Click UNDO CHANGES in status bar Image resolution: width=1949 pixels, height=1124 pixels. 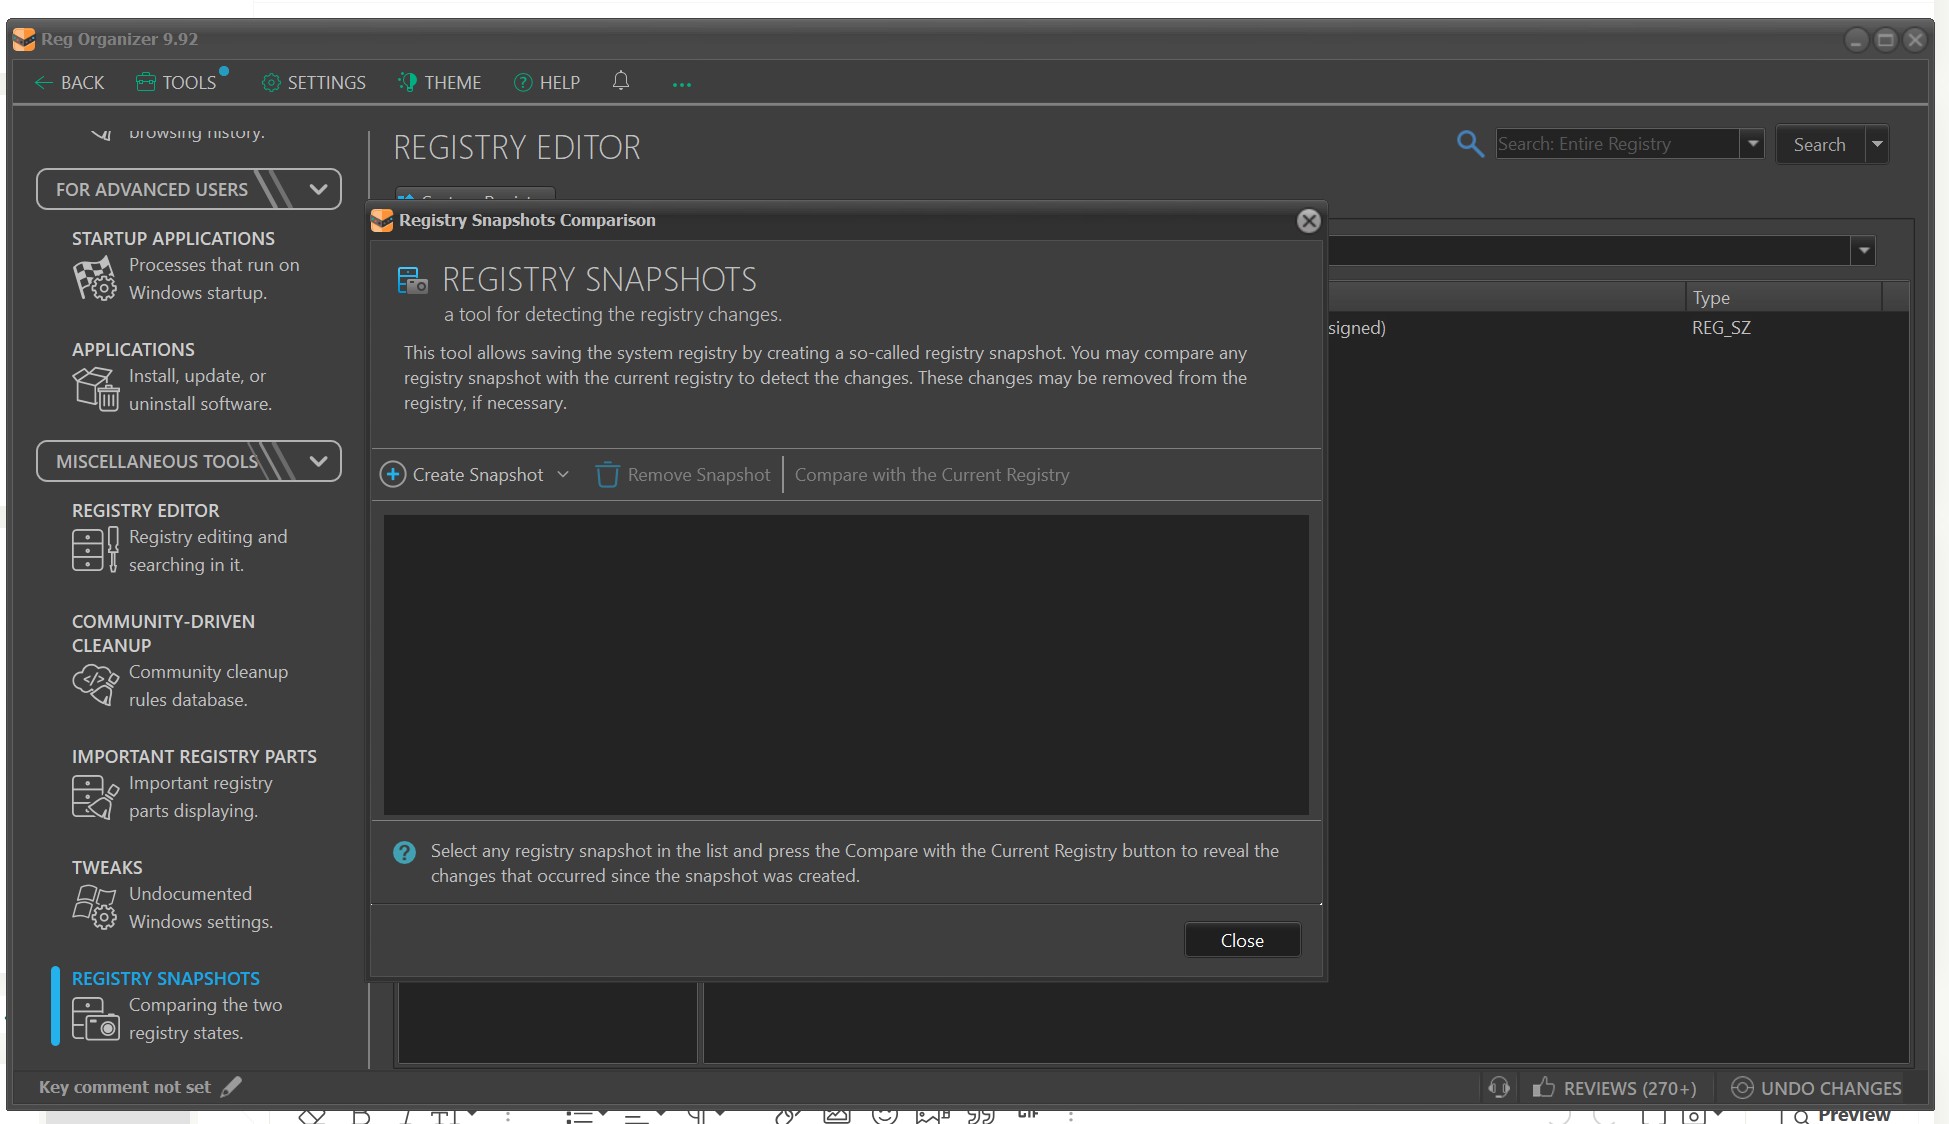coord(1816,1088)
